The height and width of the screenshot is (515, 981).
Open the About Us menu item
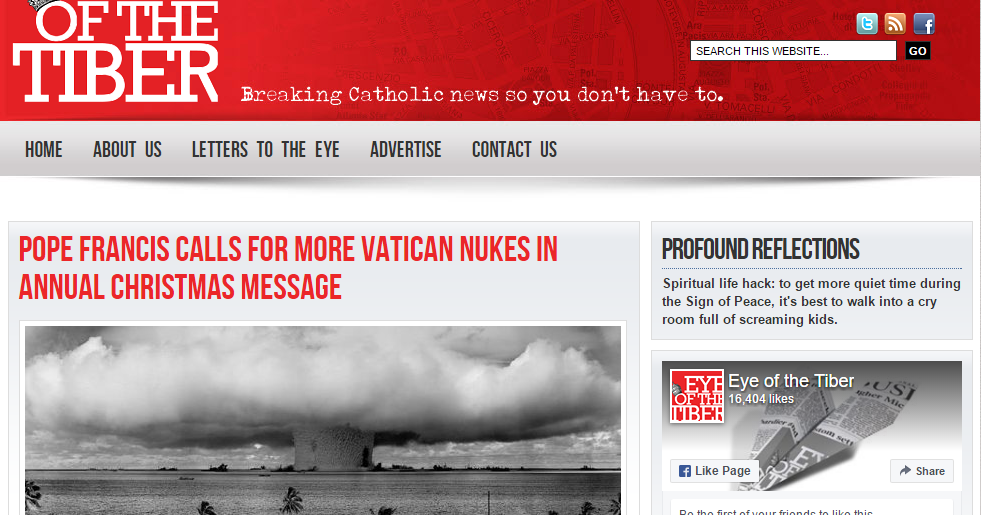click(128, 150)
